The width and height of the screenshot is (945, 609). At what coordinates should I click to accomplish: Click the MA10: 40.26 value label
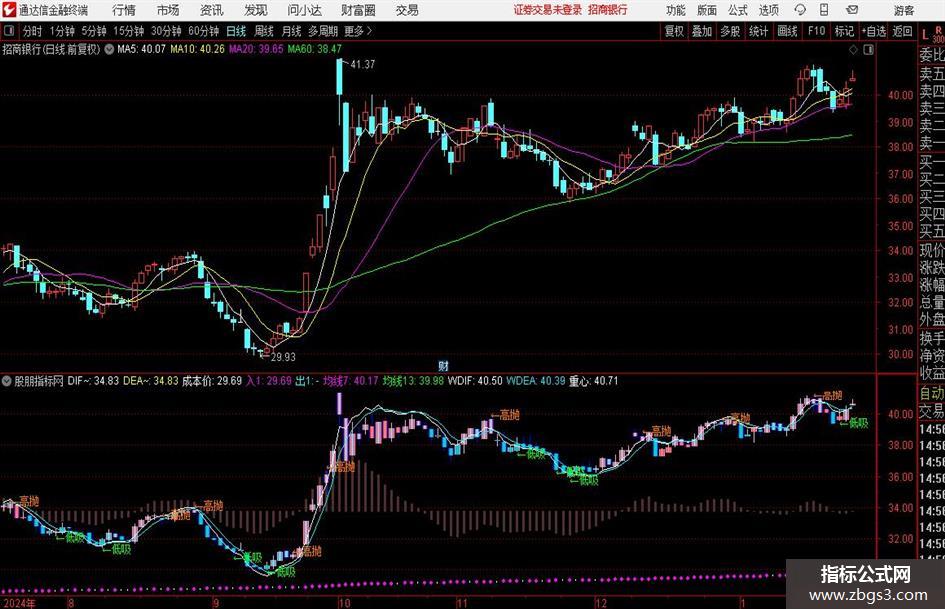[x=197, y=49]
